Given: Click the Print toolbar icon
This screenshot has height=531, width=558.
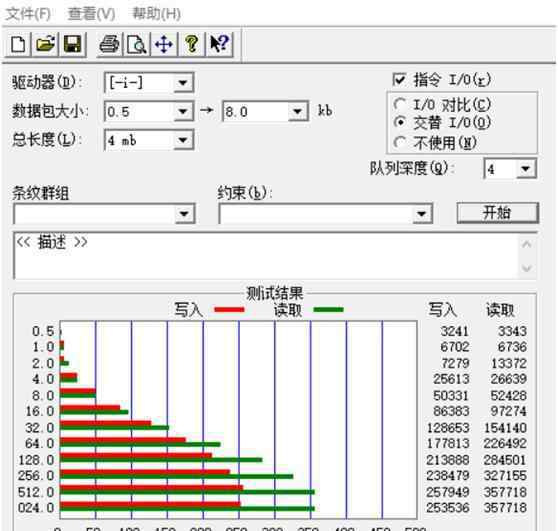Looking at the screenshot, I should click(110, 44).
